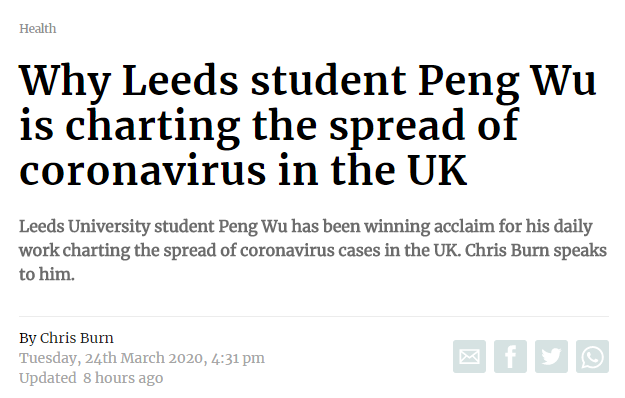Click the summary paragraph under the headline
Image resolution: width=625 pixels, height=398 pixels.
pos(313,250)
